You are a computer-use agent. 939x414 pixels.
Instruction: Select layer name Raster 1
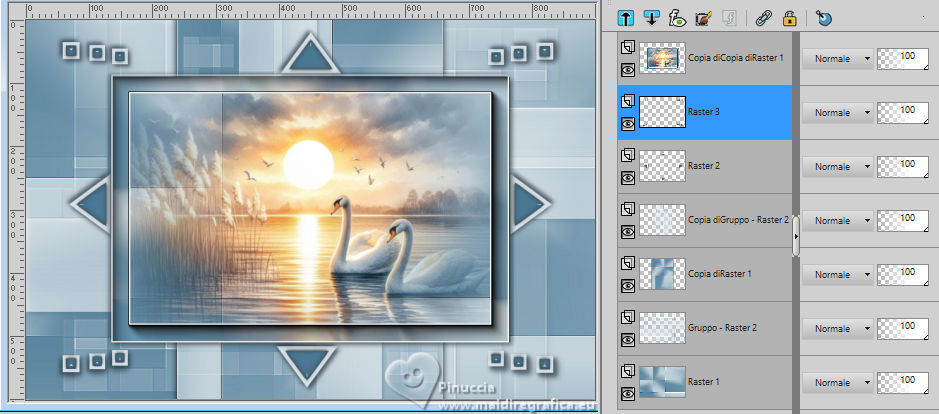click(x=704, y=382)
